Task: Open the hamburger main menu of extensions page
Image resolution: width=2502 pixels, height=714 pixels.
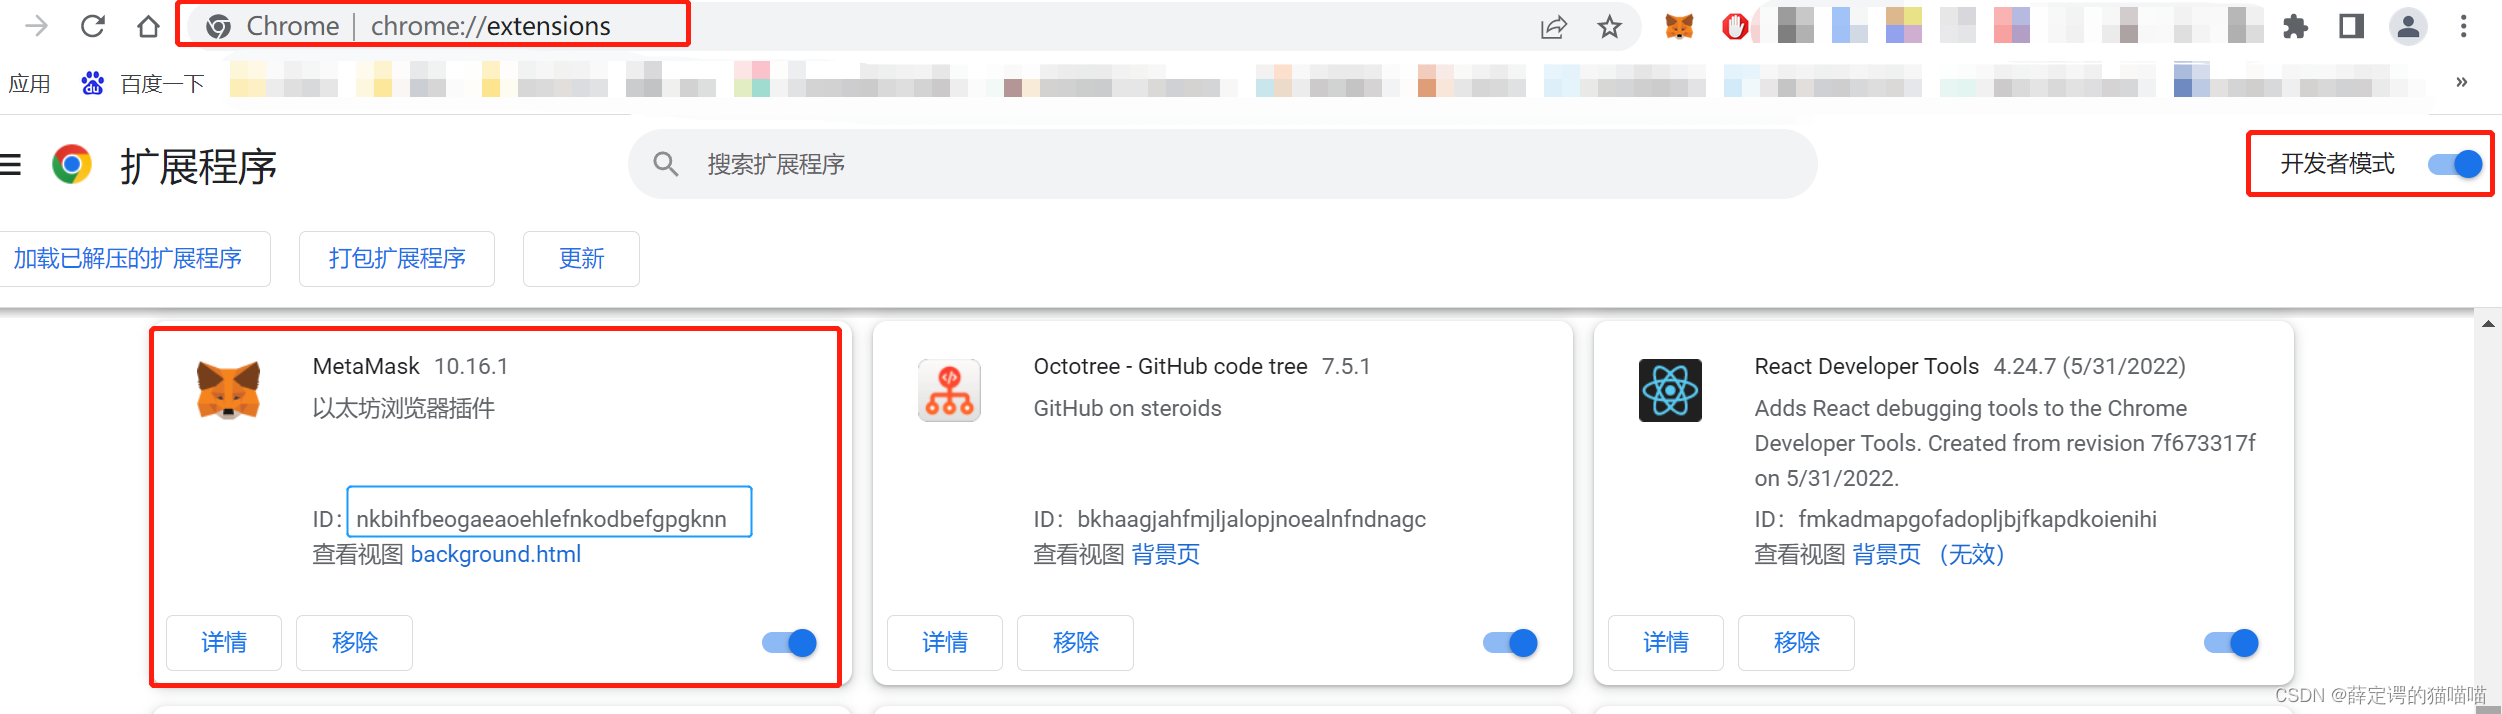Action: click(x=11, y=164)
